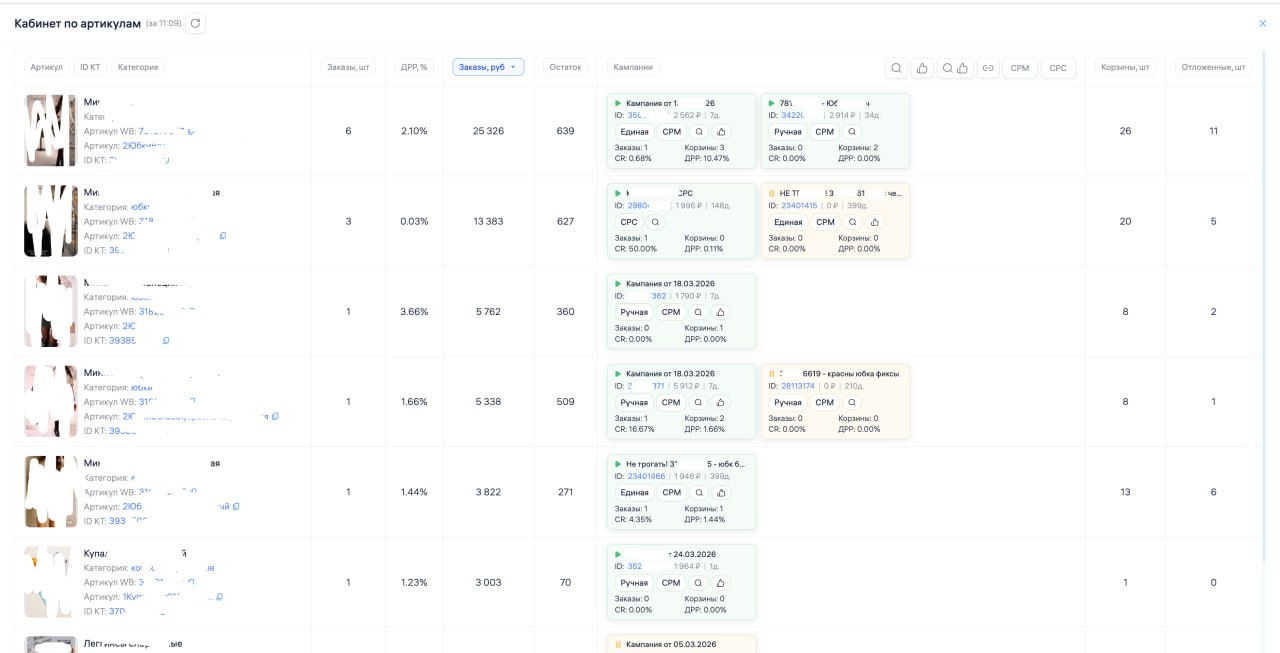Select the Артикул column chip
This screenshot has width=1280, height=653.
coord(47,67)
